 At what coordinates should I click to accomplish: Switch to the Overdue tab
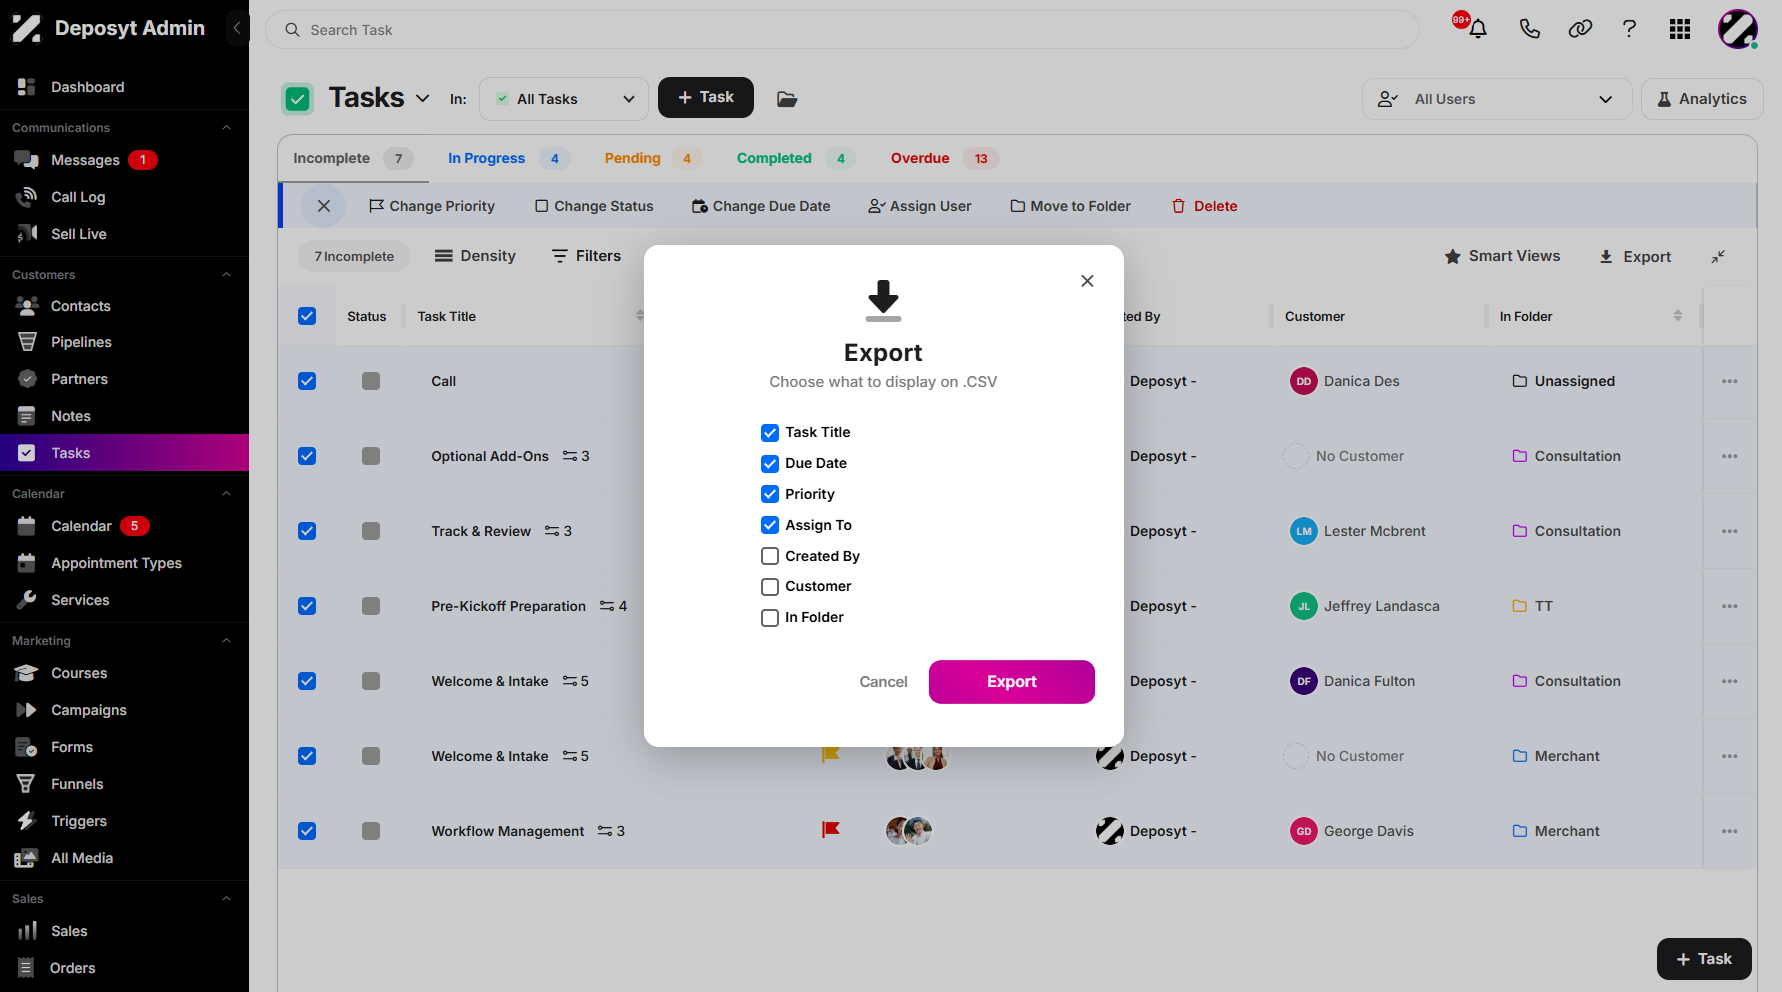943,158
